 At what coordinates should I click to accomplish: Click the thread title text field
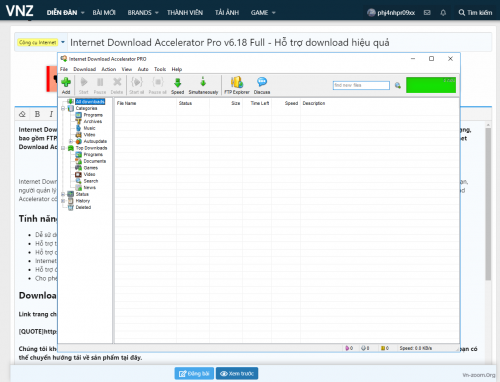279,43
